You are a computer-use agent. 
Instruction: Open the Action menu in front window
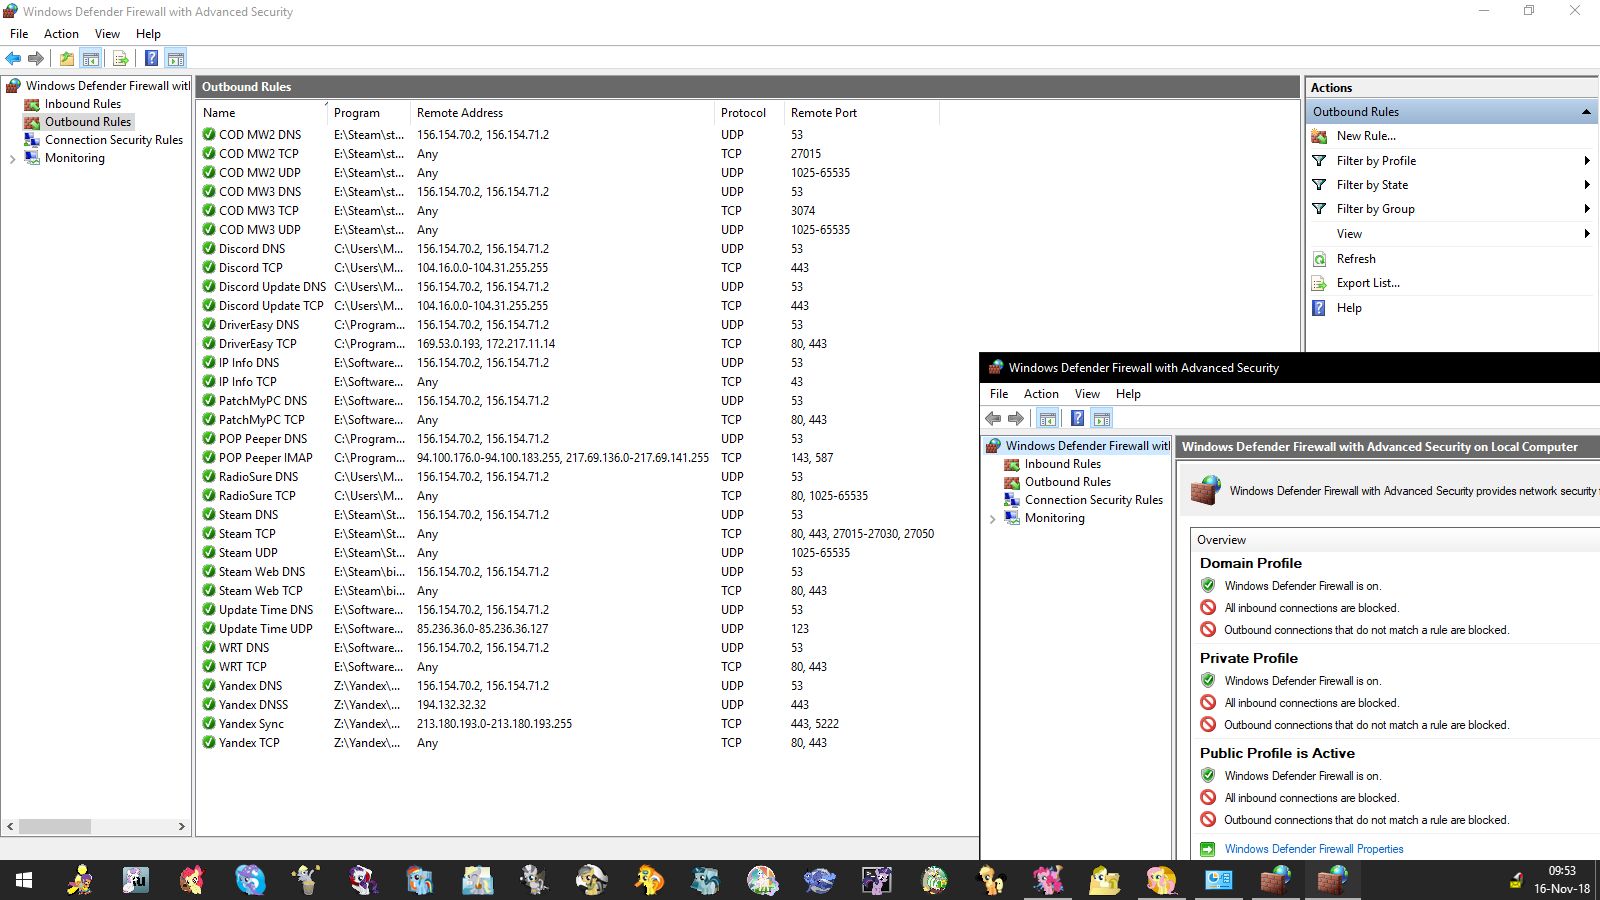[x=1041, y=394]
